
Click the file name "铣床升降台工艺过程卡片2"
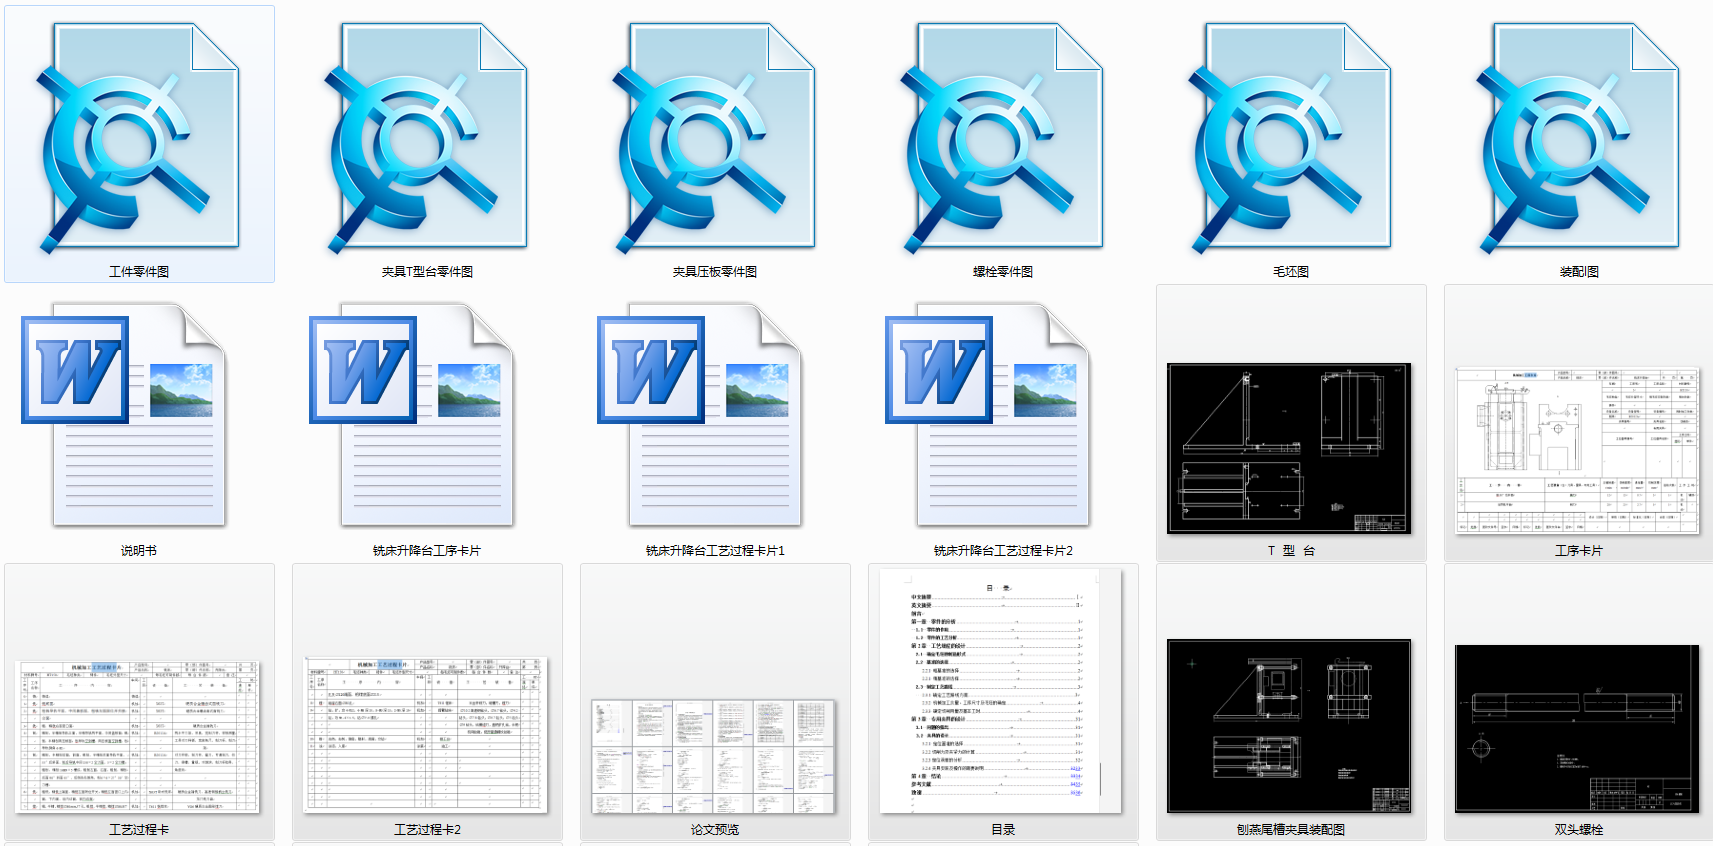1003,551
